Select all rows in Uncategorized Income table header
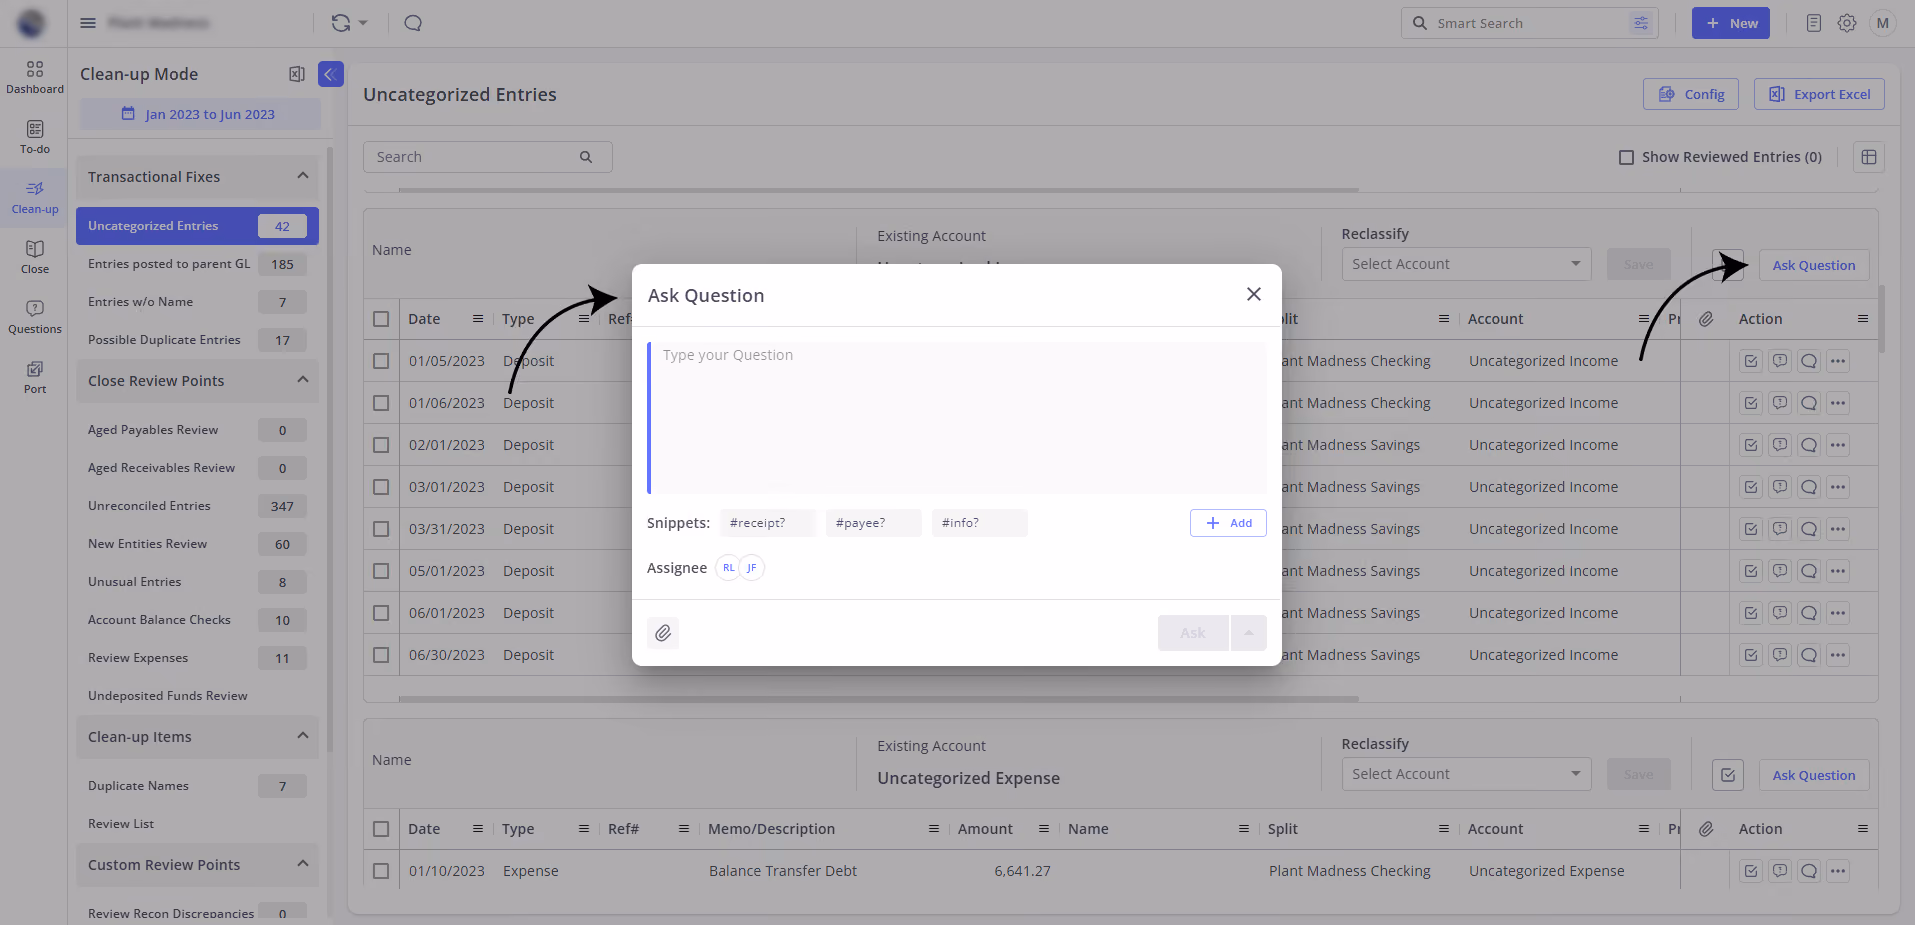The width and height of the screenshot is (1915, 925). pos(381,319)
